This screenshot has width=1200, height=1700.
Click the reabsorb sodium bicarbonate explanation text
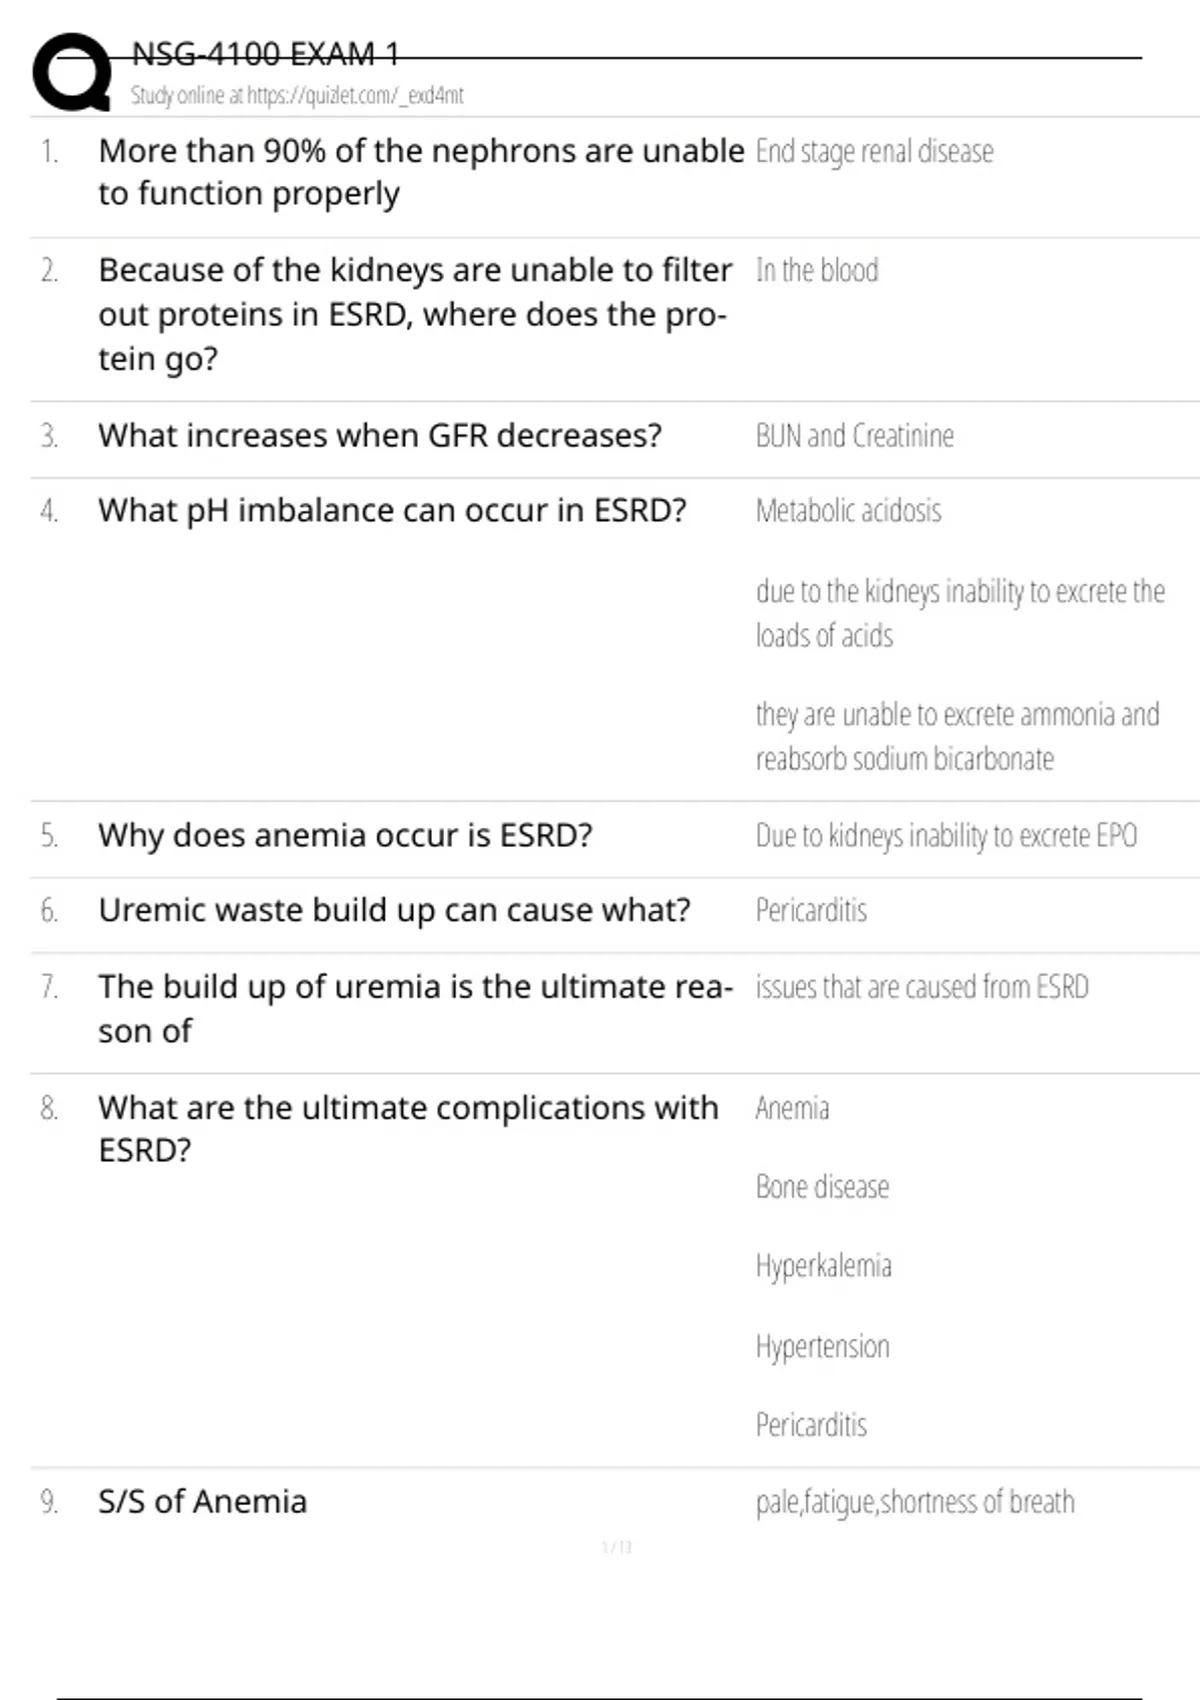(904, 759)
